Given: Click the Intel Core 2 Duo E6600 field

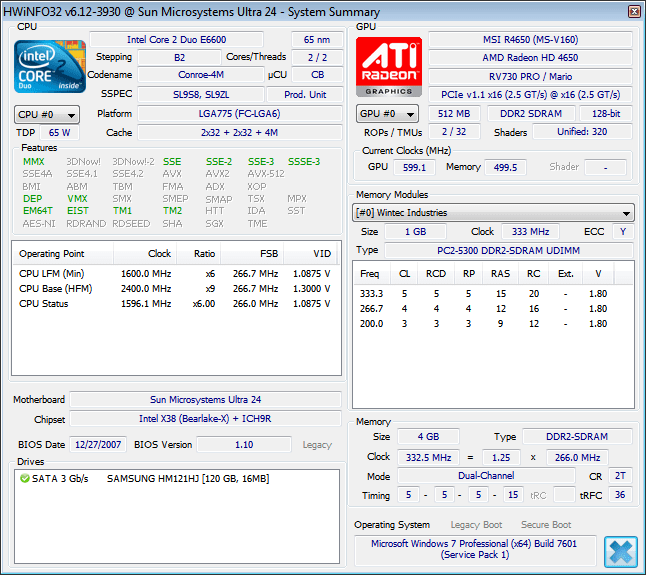Looking at the screenshot, I should tap(176, 40).
